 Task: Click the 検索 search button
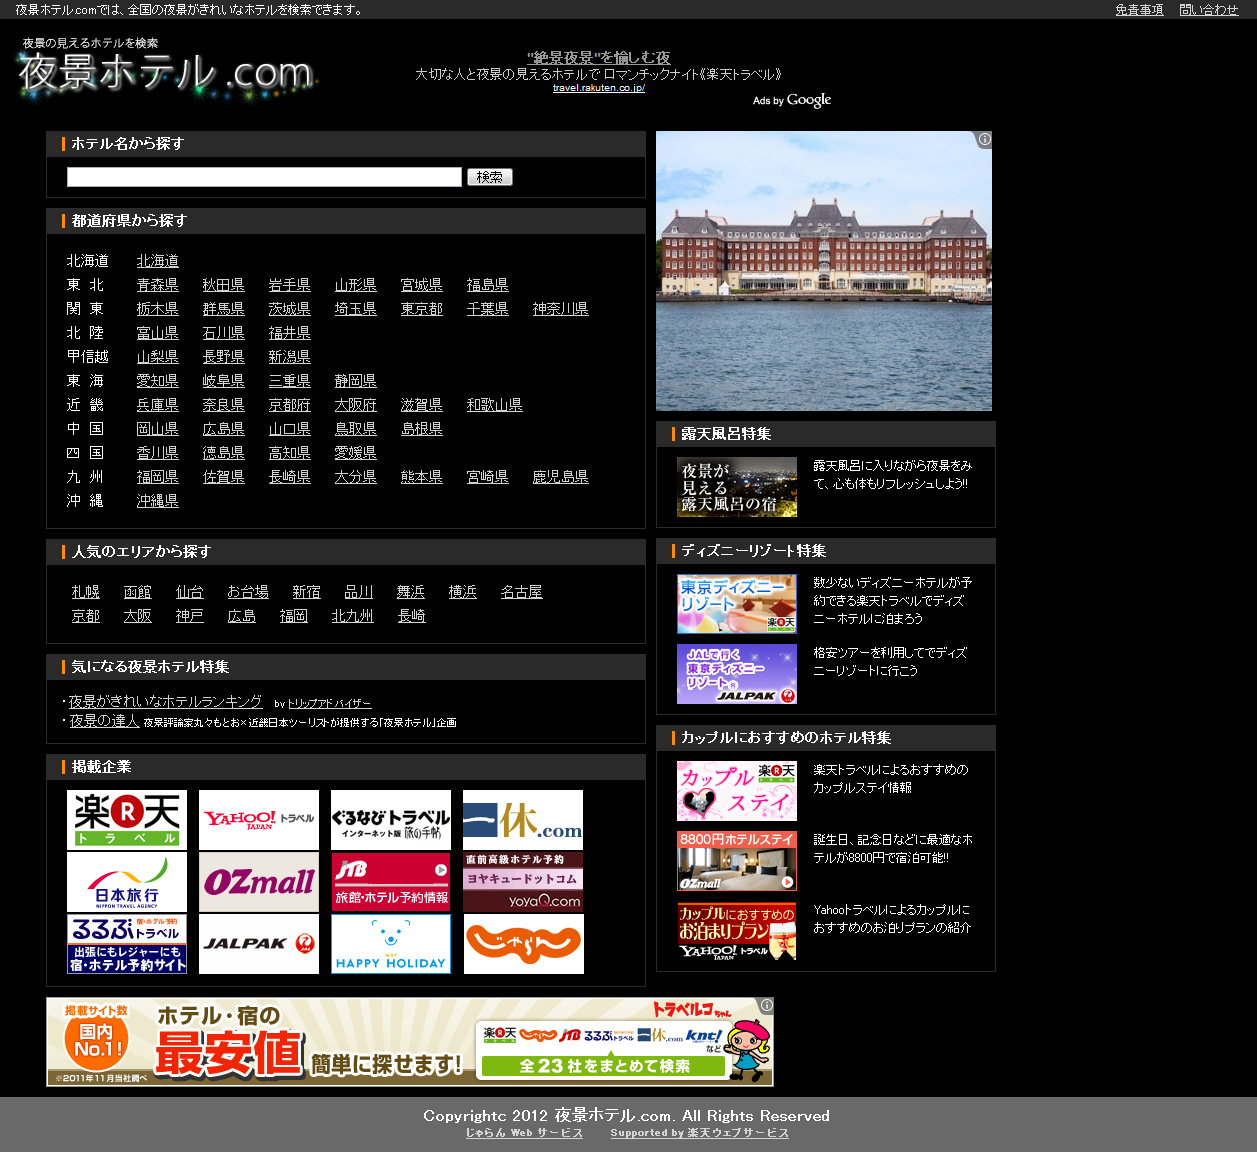coord(490,177)
